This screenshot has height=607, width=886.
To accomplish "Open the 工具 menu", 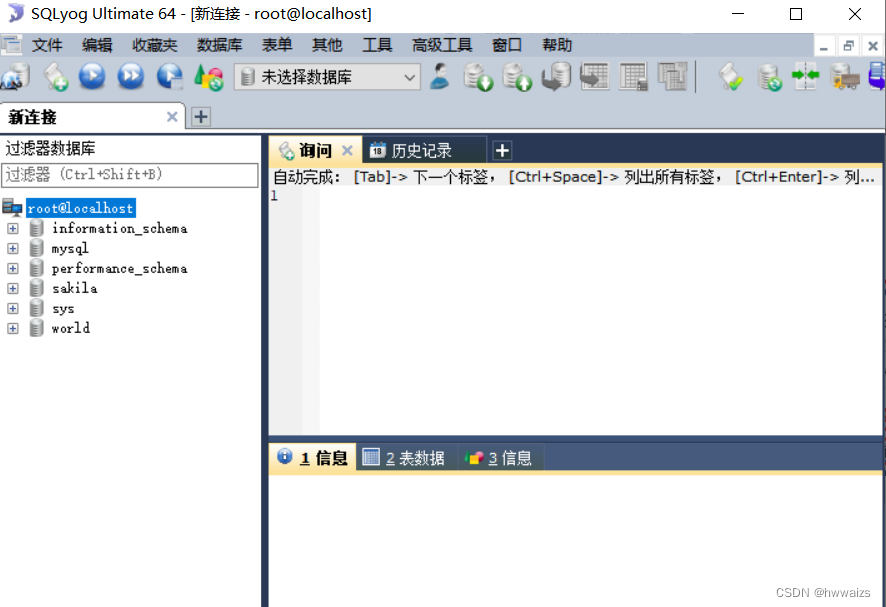I will [x=377, y=45].
